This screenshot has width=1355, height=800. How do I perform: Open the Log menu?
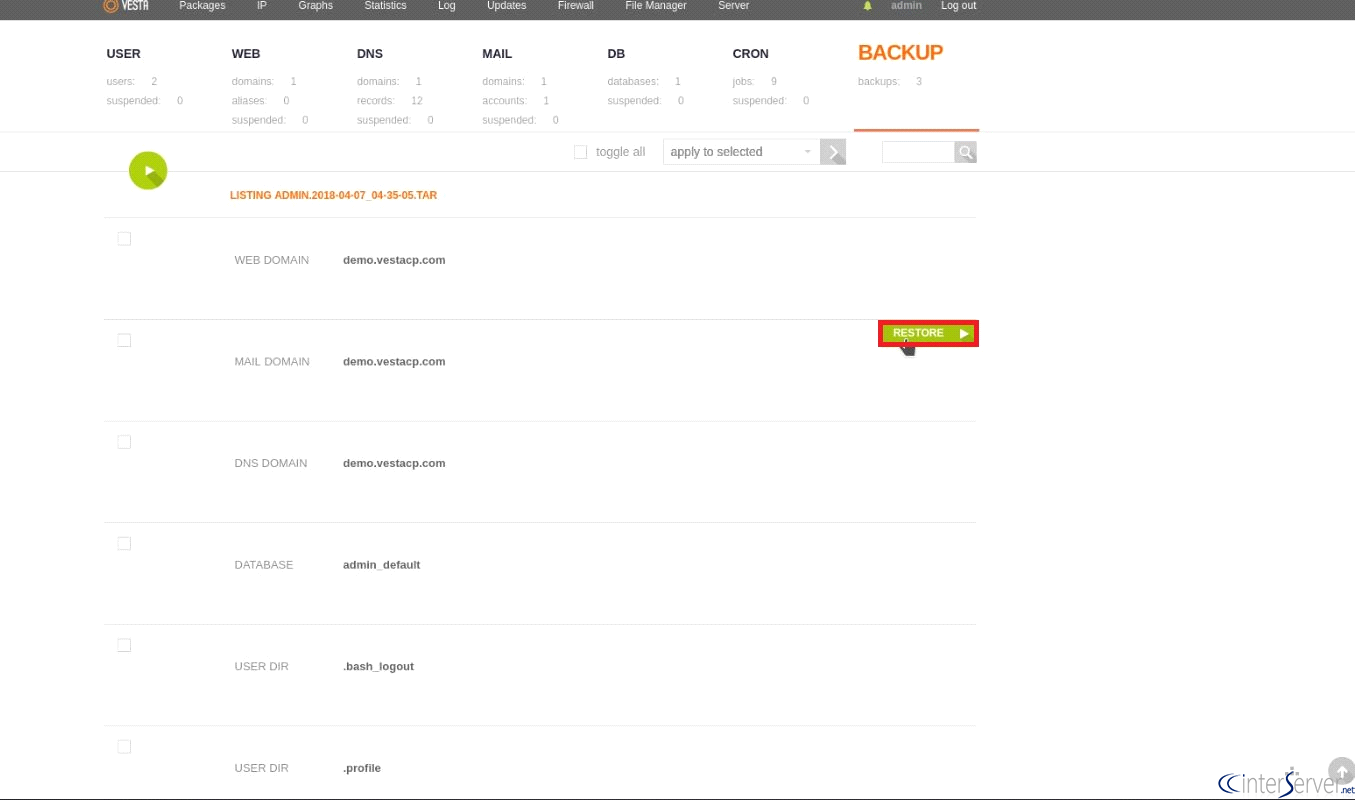click(x=447, y=6)
